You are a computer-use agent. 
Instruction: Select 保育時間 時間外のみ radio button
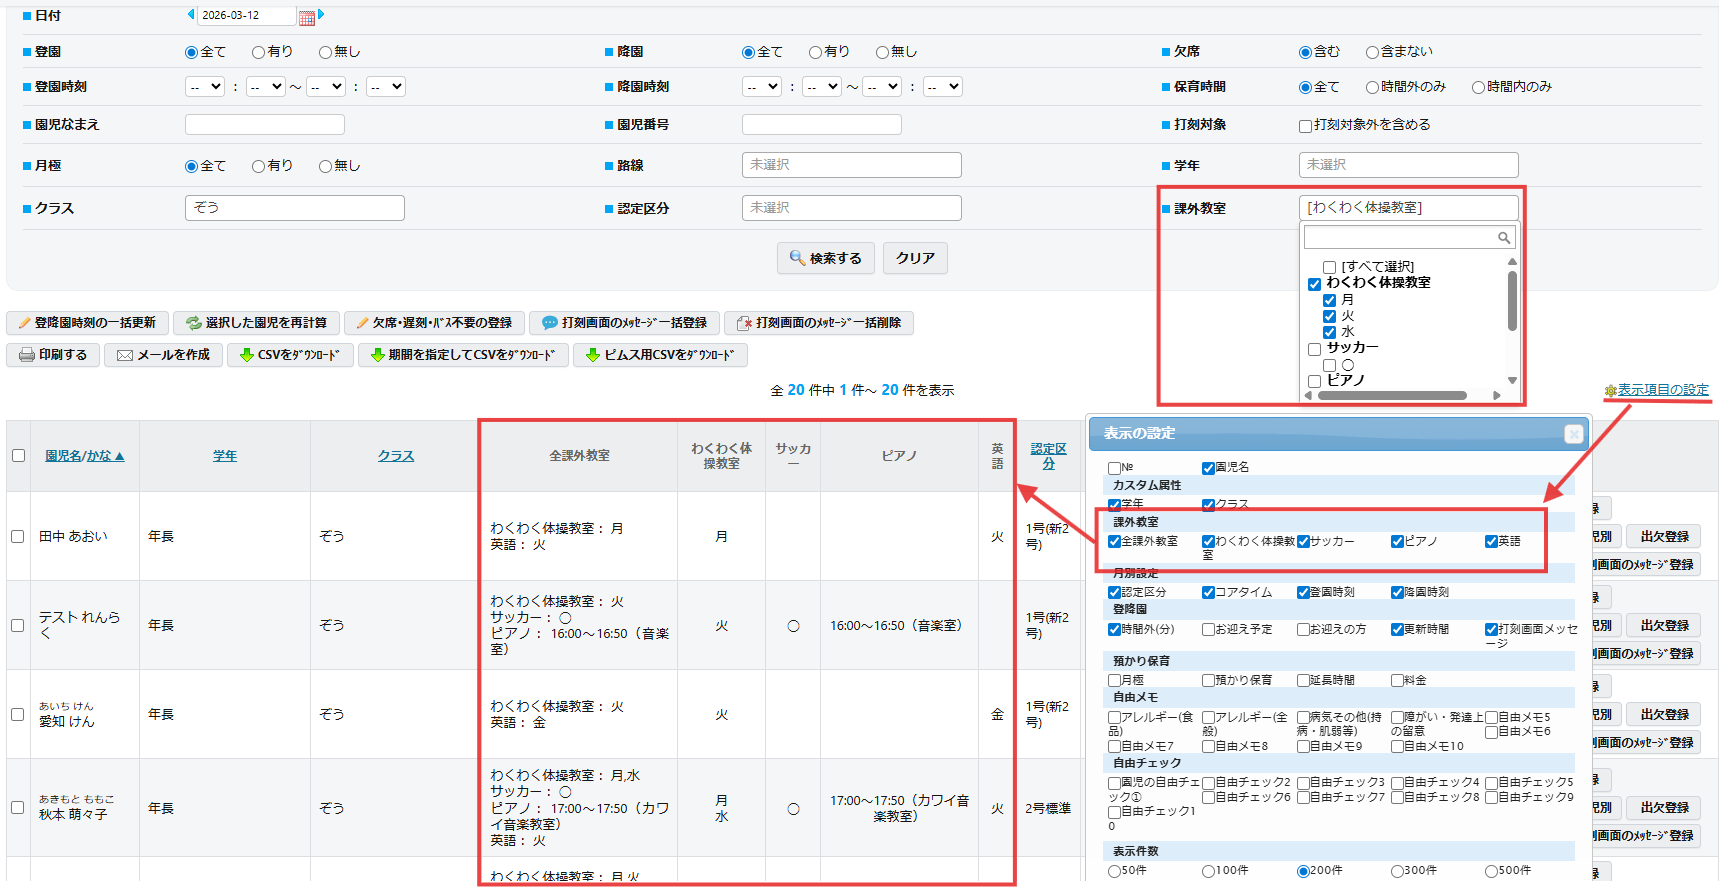pyautogui.click(x=1372, y=88)
